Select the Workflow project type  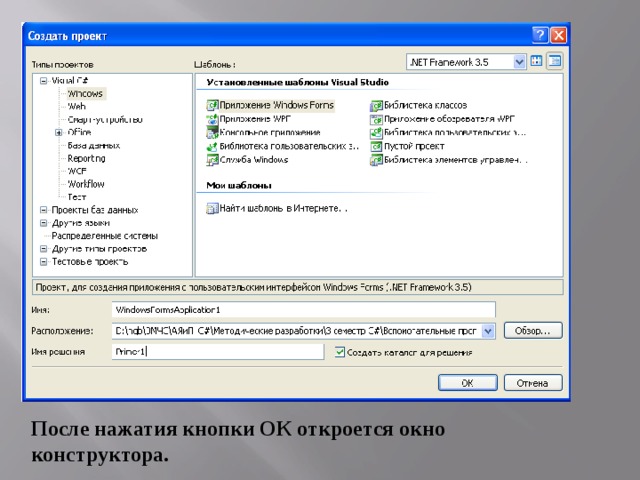[86, 184]
